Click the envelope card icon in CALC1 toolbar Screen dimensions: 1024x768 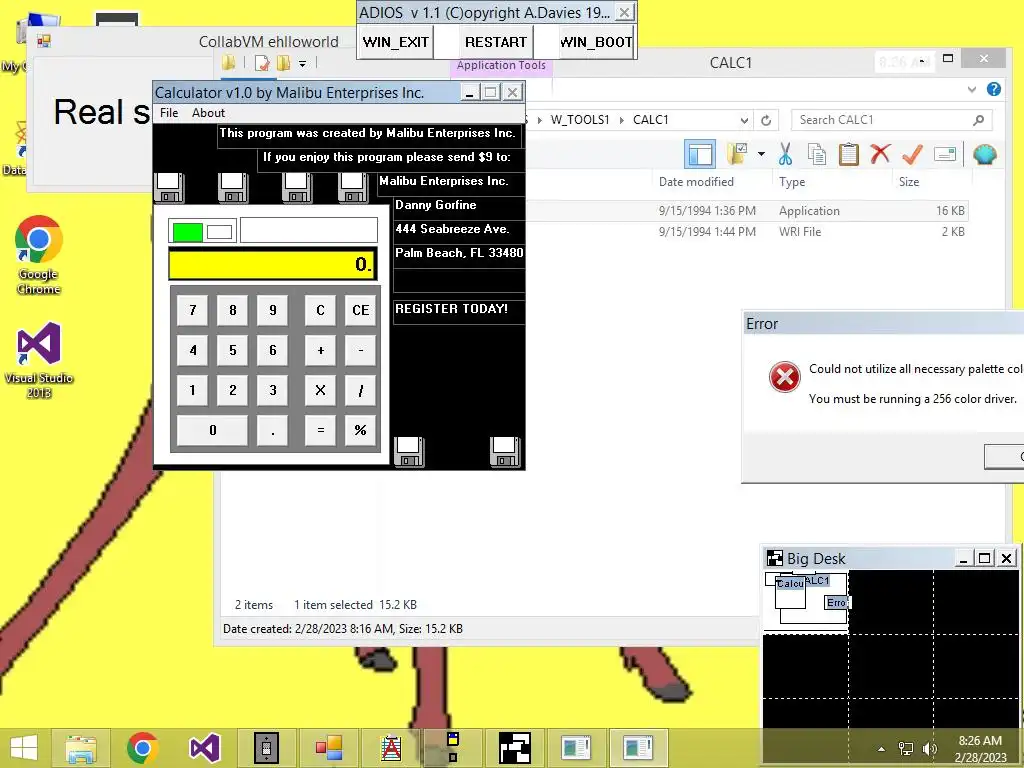point(945,155)
